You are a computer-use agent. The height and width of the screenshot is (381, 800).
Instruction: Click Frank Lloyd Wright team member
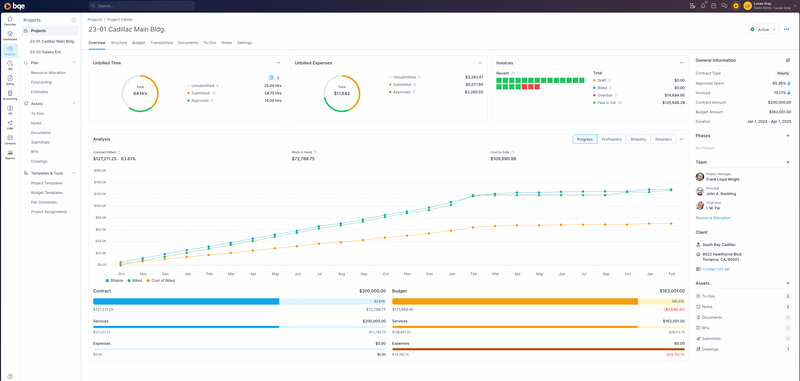coord(722,180)
